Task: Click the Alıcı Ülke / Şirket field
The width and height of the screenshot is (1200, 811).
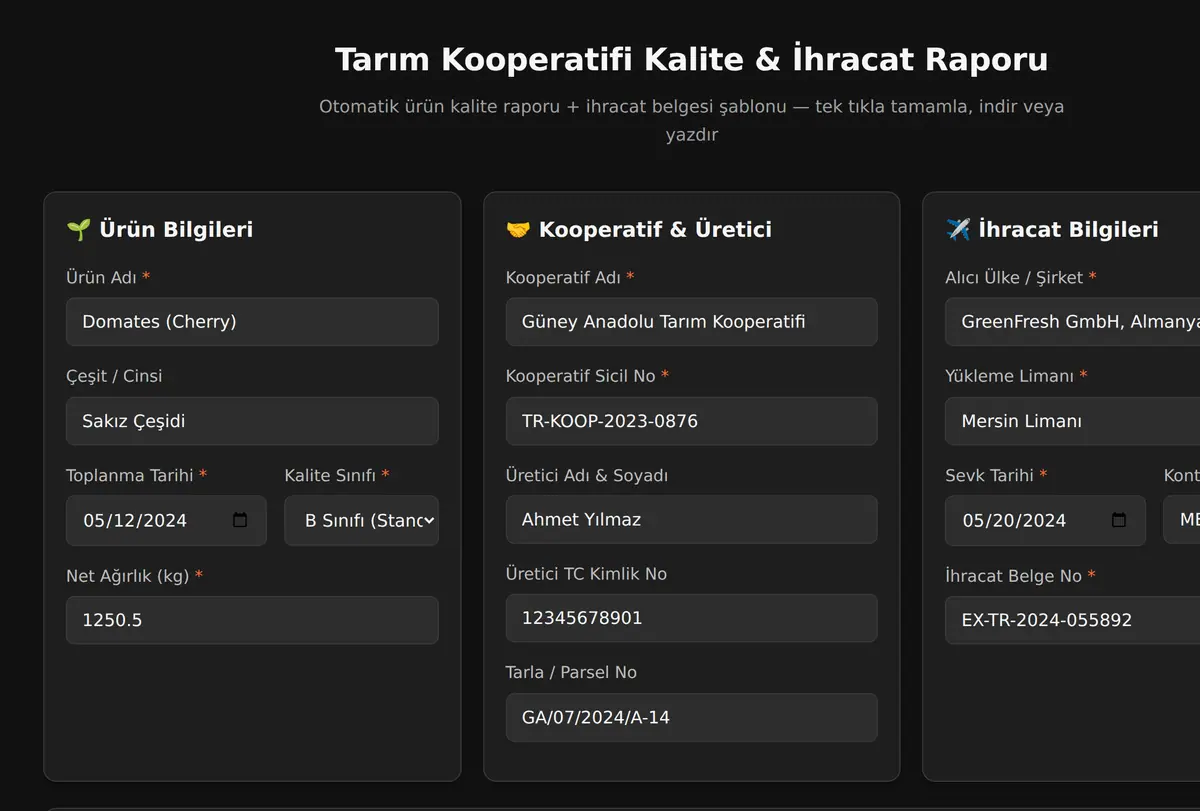Action: (x=1072, y=322)
